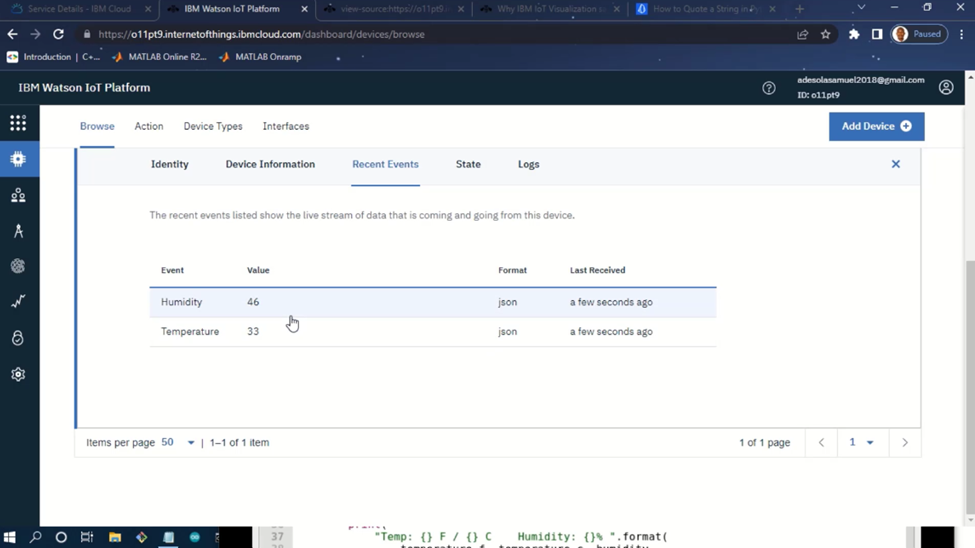The height and width of the screenshot is (548, 975).
Task: Toggle the browser side panel icon
Action: [x=877, y=34]
